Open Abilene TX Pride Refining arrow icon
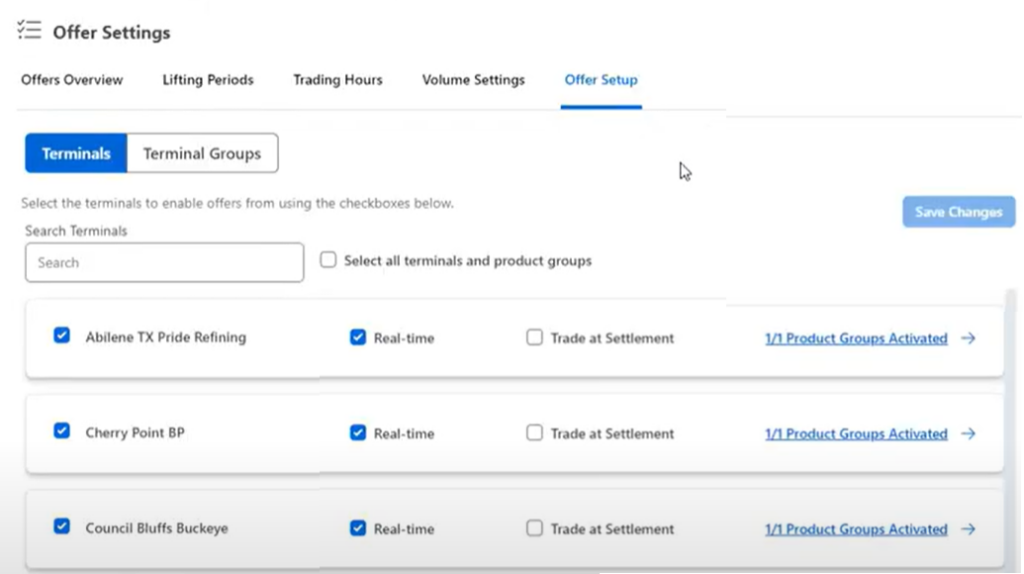 coord(968,338)
